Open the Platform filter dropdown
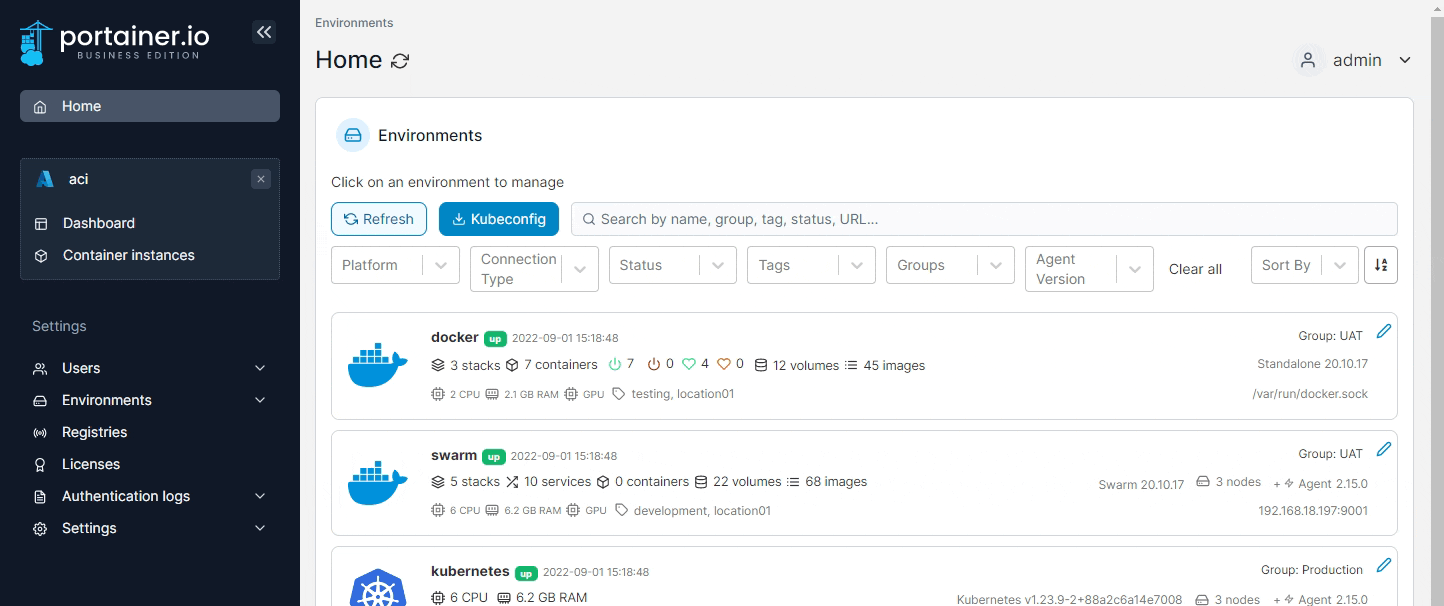The height and width of the screenshot is (606, 1444). [395, 265]
